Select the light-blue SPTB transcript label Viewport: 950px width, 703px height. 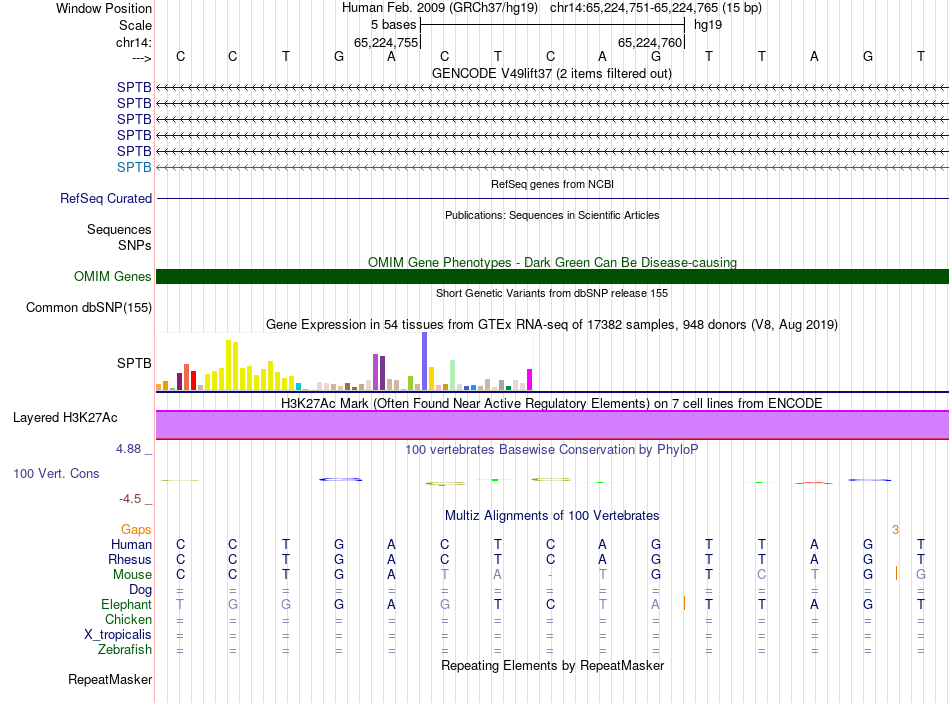(x=134, y=167)
